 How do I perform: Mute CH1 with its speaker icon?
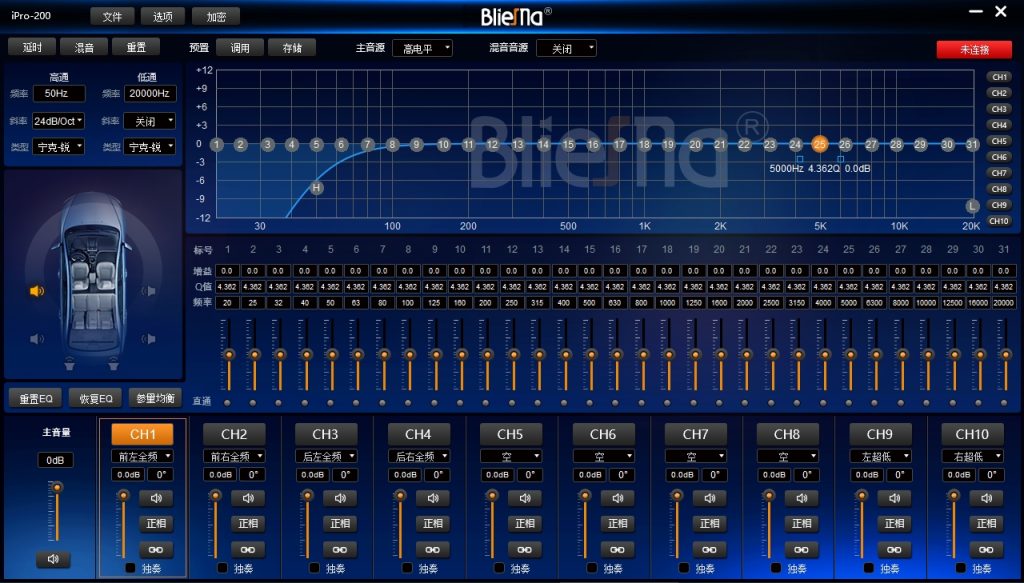click(x=156, y=499)
